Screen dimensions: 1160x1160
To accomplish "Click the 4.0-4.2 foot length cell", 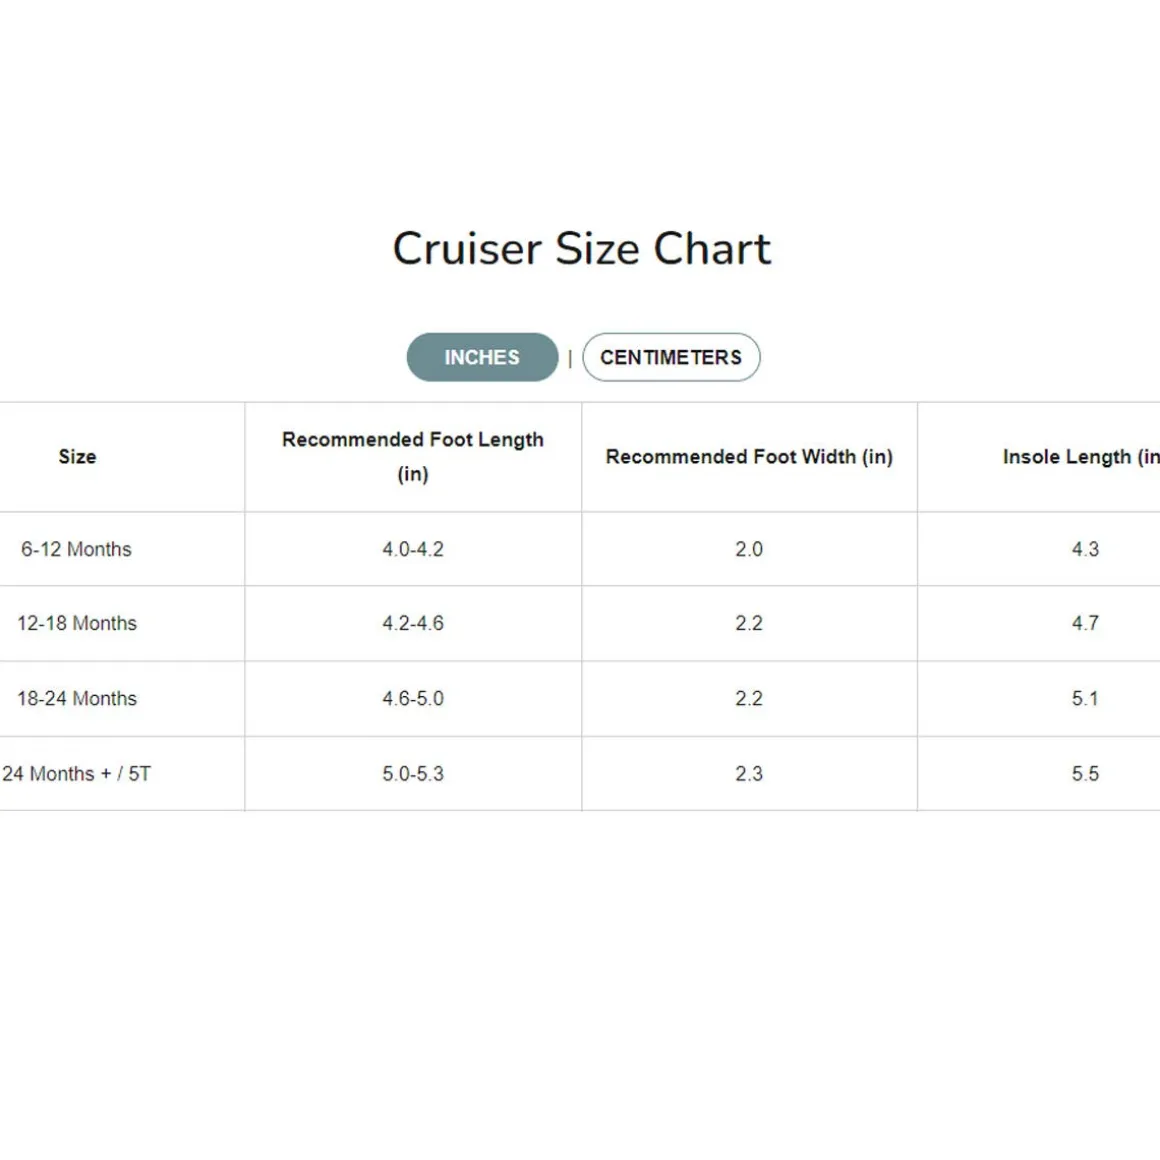I will [x=413, y=549].
